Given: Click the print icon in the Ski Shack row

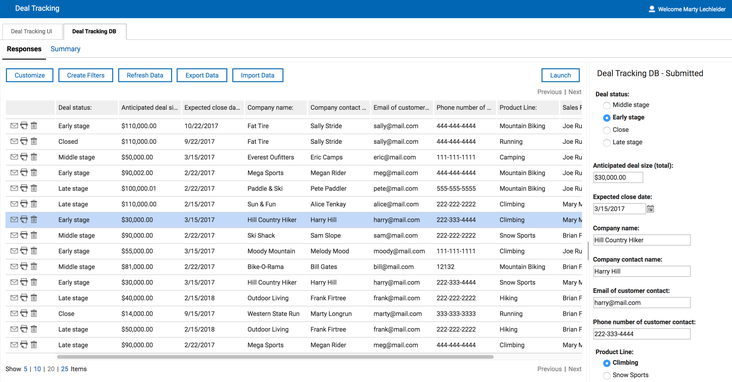Looking at the screenshot, I should coord(24,235).
